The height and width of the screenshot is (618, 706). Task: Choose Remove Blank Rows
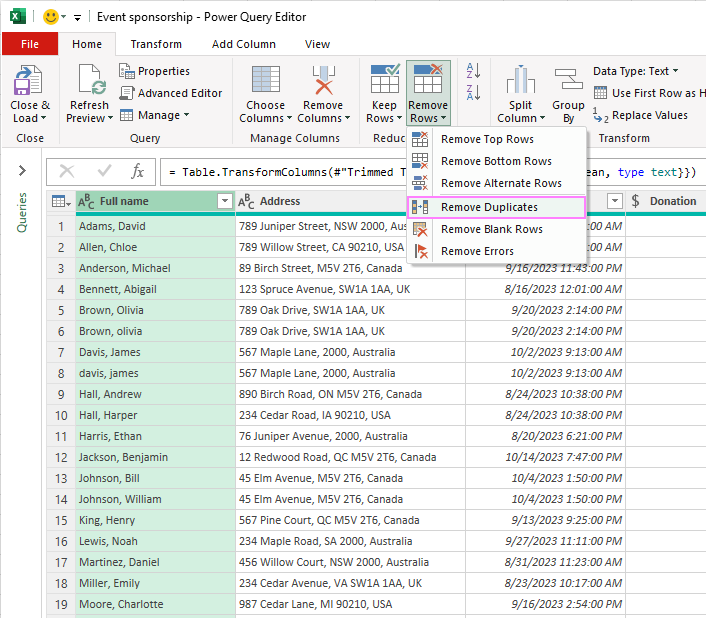click(497, 230)
